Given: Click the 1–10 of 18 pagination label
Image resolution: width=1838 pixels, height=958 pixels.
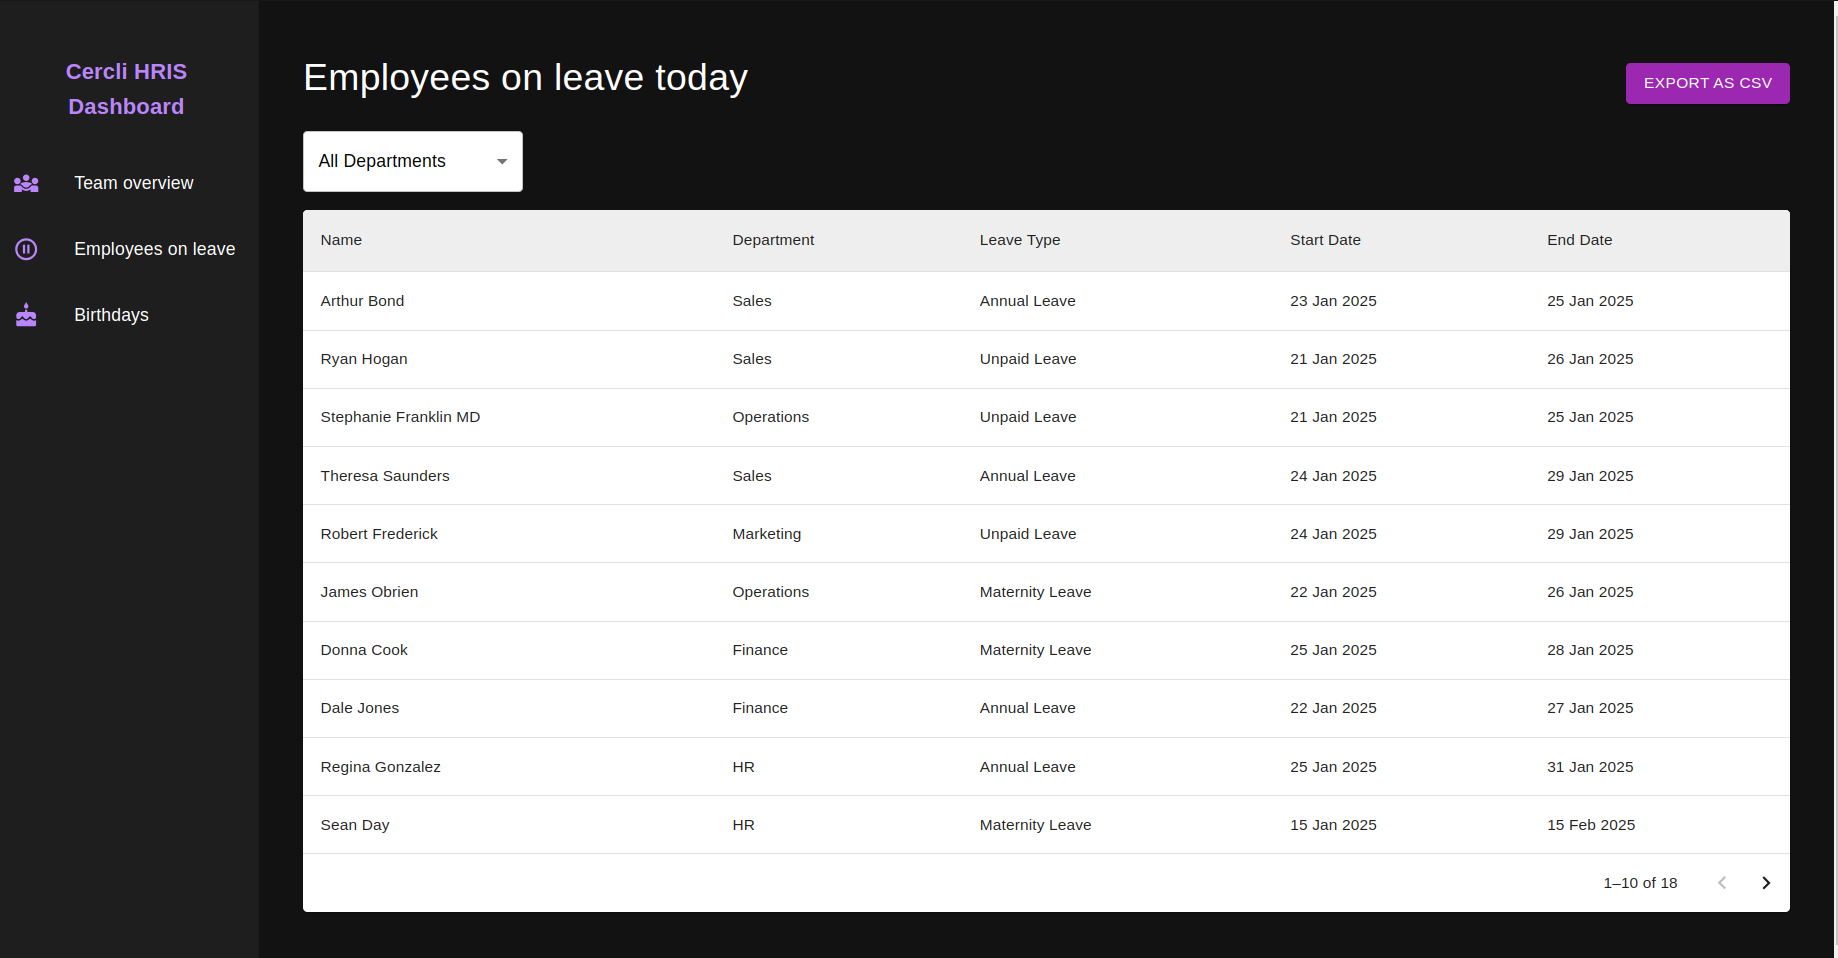Looking at the screenshot, I should point(1640,883).
